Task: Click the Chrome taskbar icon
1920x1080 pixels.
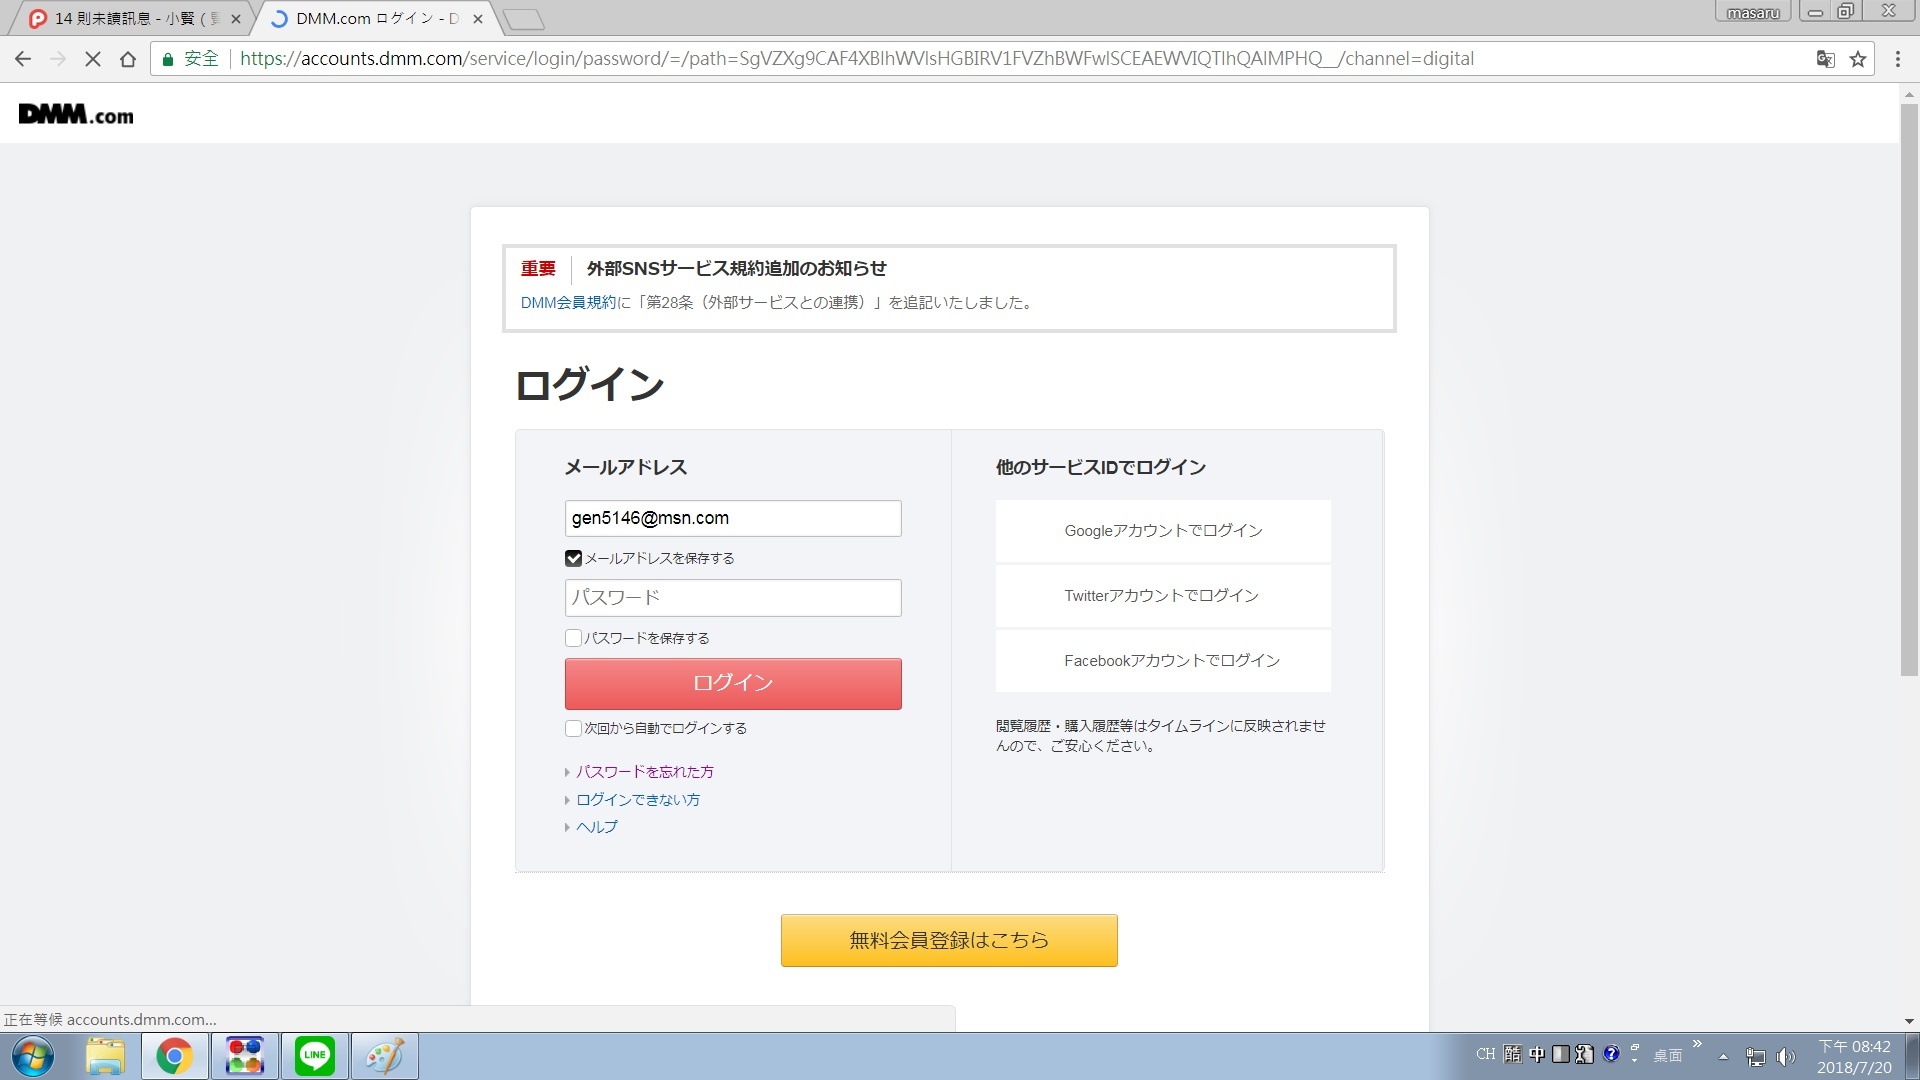Action: [174, 1056]
